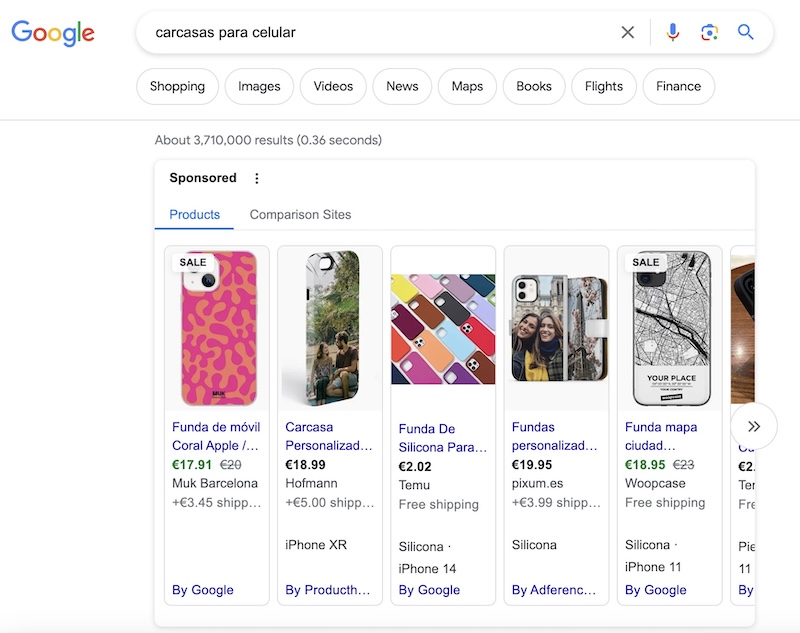Filter results by Shopping
The width and height of the screenshot is (800, 633).
point(177,86)
